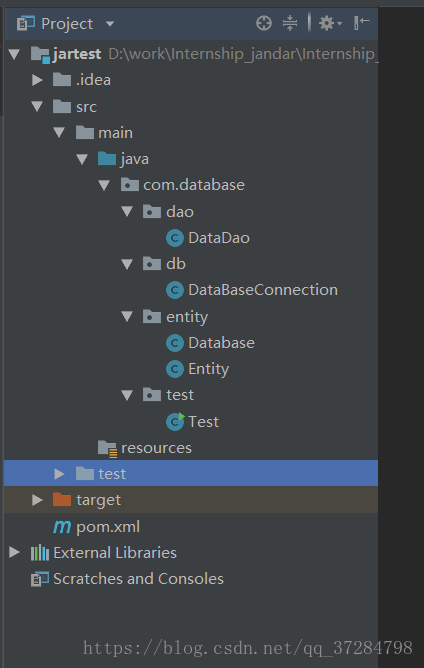The height and width of the screenshot is (668, 424).
Task: Select the com.database package name
Action: point(194,185)
